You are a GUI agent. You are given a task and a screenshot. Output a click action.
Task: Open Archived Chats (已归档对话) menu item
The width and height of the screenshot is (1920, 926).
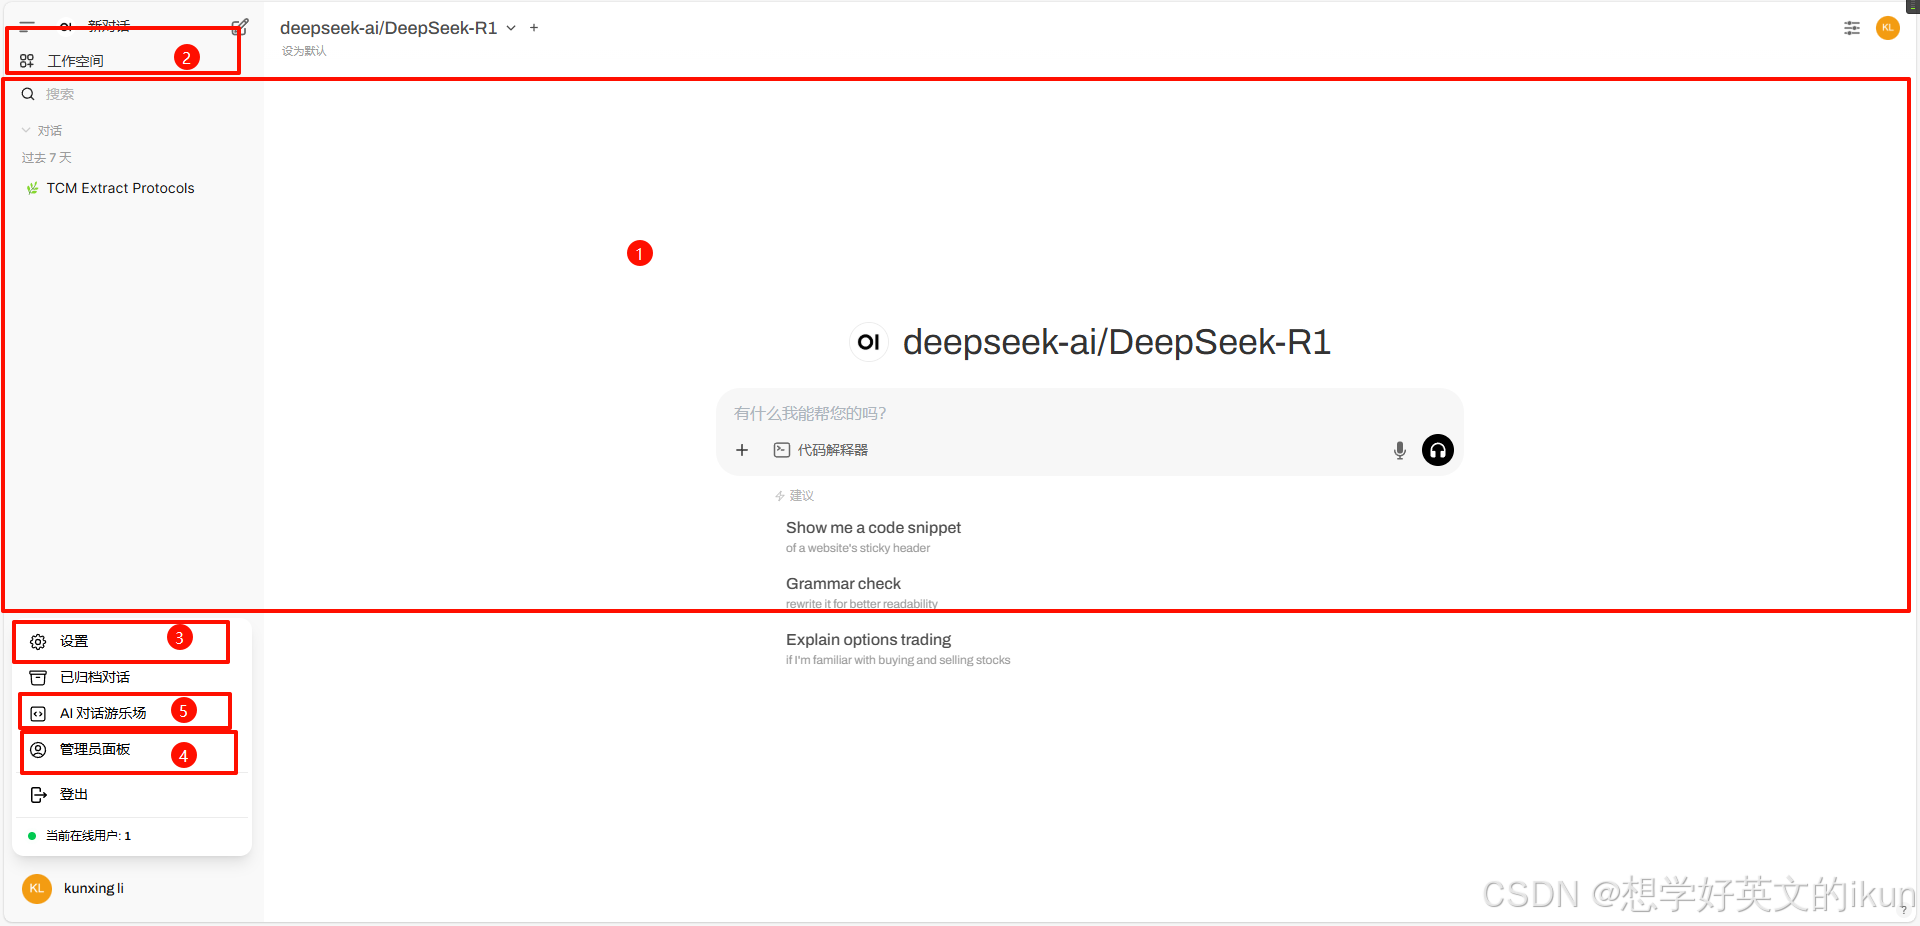click(x=132, y=677)
